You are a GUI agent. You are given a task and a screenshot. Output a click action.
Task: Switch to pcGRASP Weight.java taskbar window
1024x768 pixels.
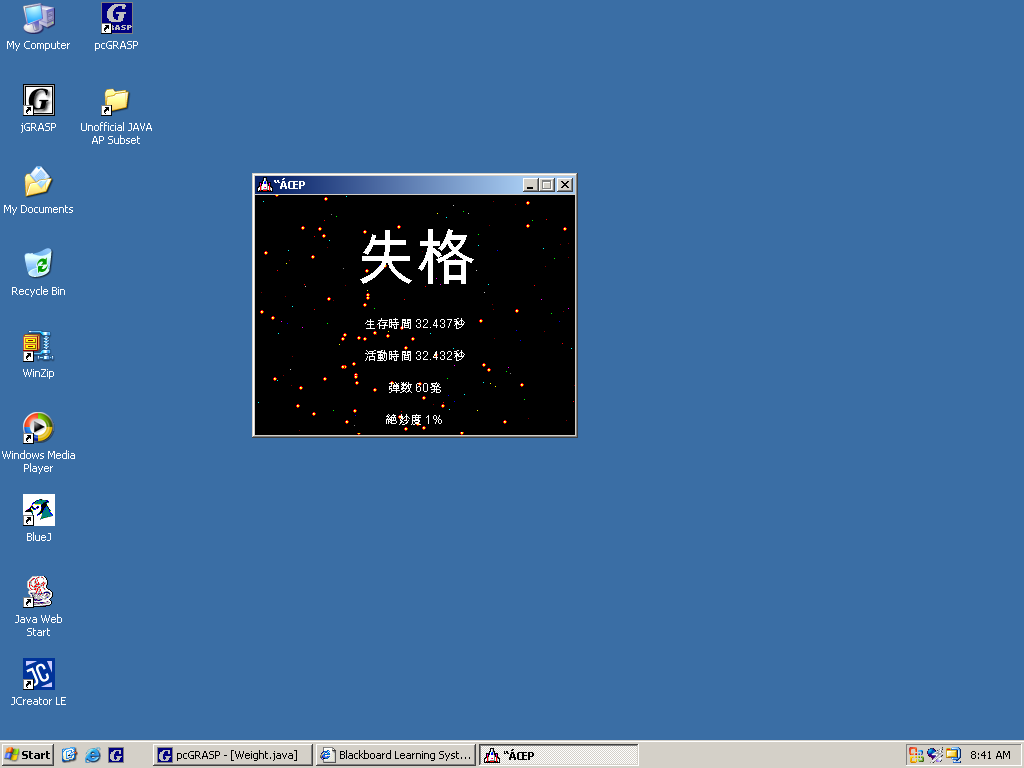233,755
